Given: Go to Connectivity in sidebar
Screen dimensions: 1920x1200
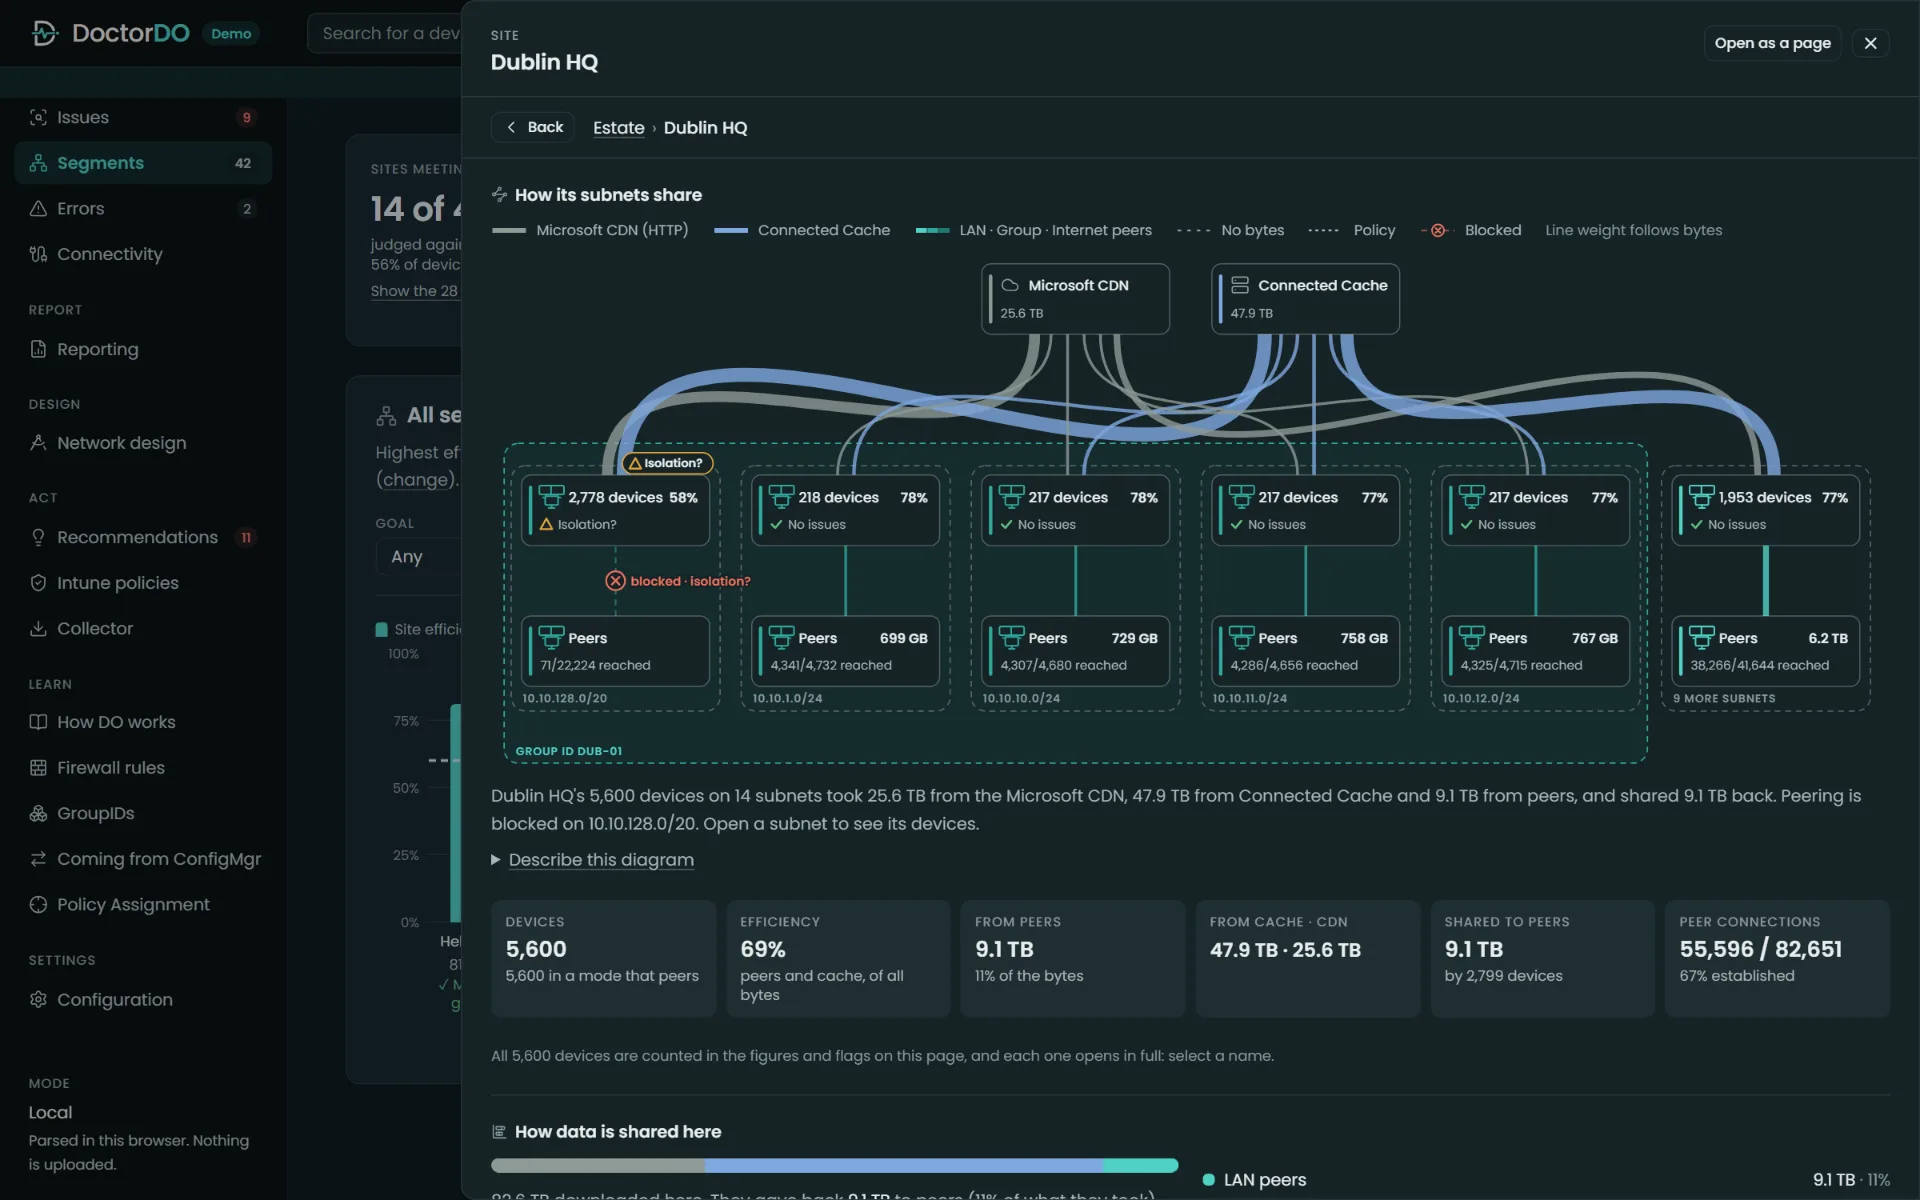Looking at the screenshot, I should tap(143, 254).
